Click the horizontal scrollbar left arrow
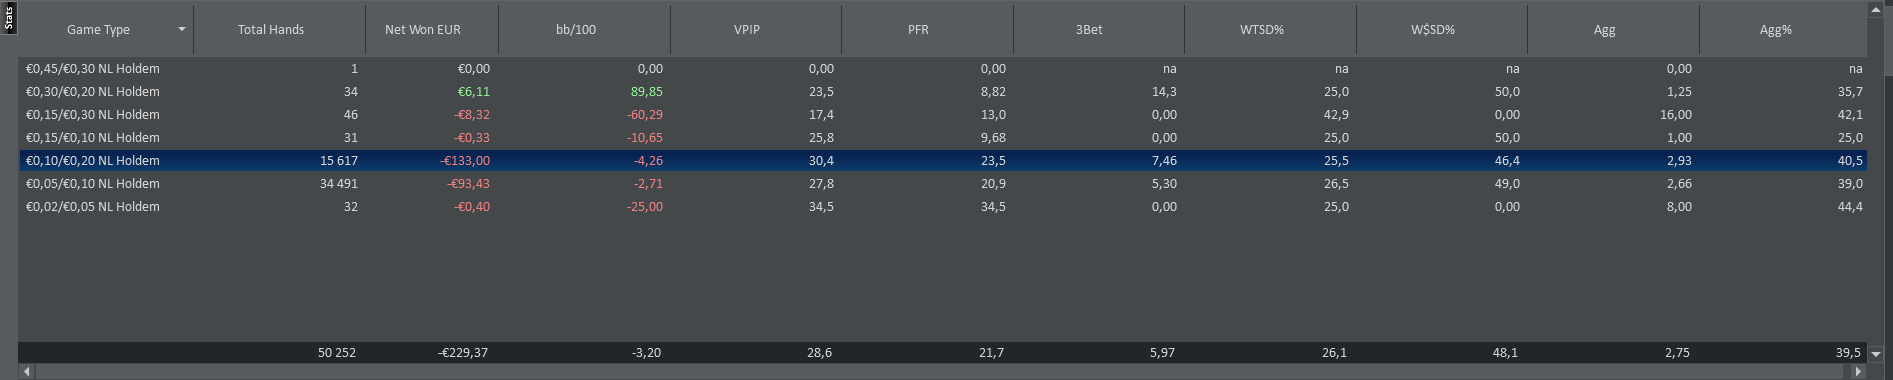 (x=27, y=371)
